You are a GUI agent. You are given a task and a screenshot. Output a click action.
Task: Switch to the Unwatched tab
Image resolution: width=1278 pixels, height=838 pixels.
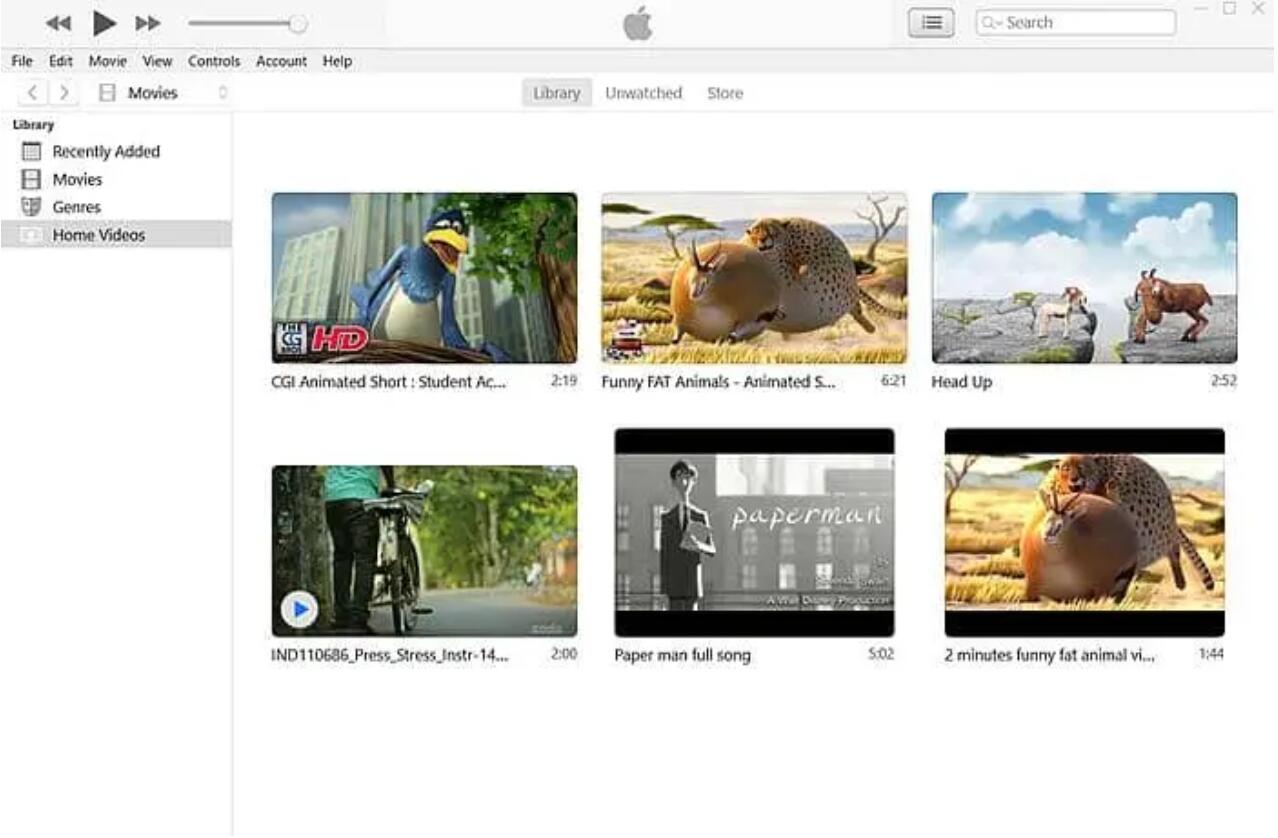point(643,93)
